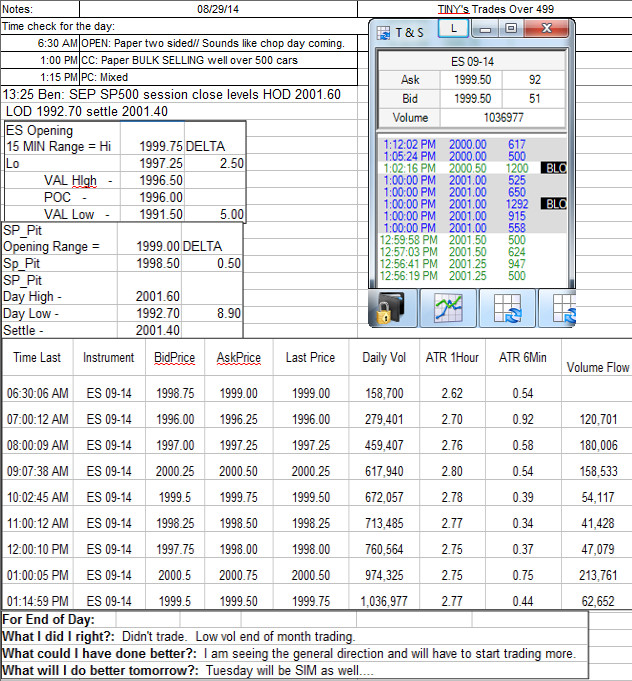Image resolution: width=632 pixels, height=681 pixels.
Task: Click the date cell 08/29/14
Action: [x=218, y=9]
